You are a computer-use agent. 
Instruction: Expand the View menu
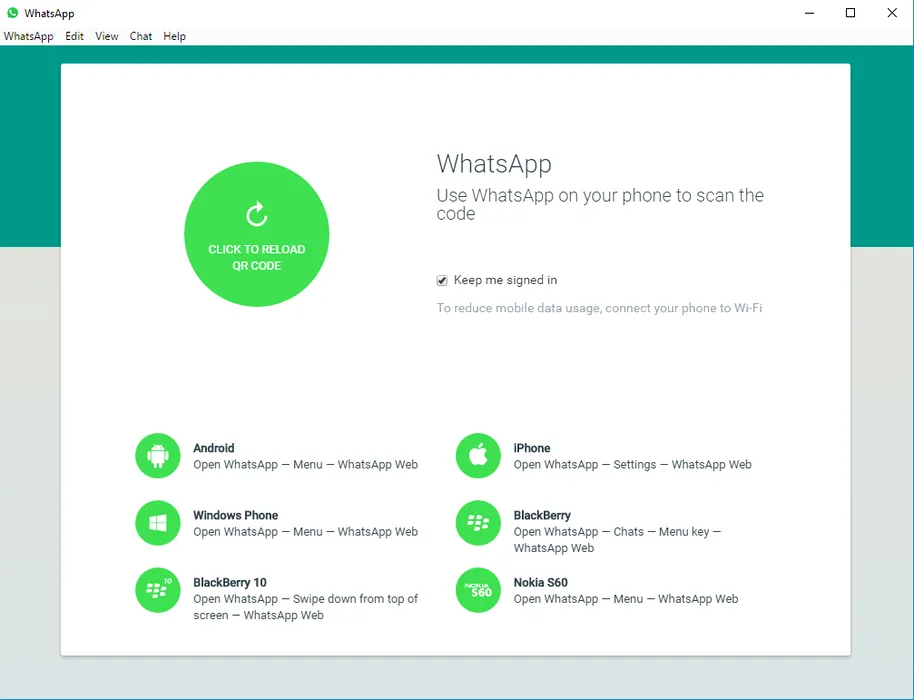pyautogui.click(x=106, y=36)
